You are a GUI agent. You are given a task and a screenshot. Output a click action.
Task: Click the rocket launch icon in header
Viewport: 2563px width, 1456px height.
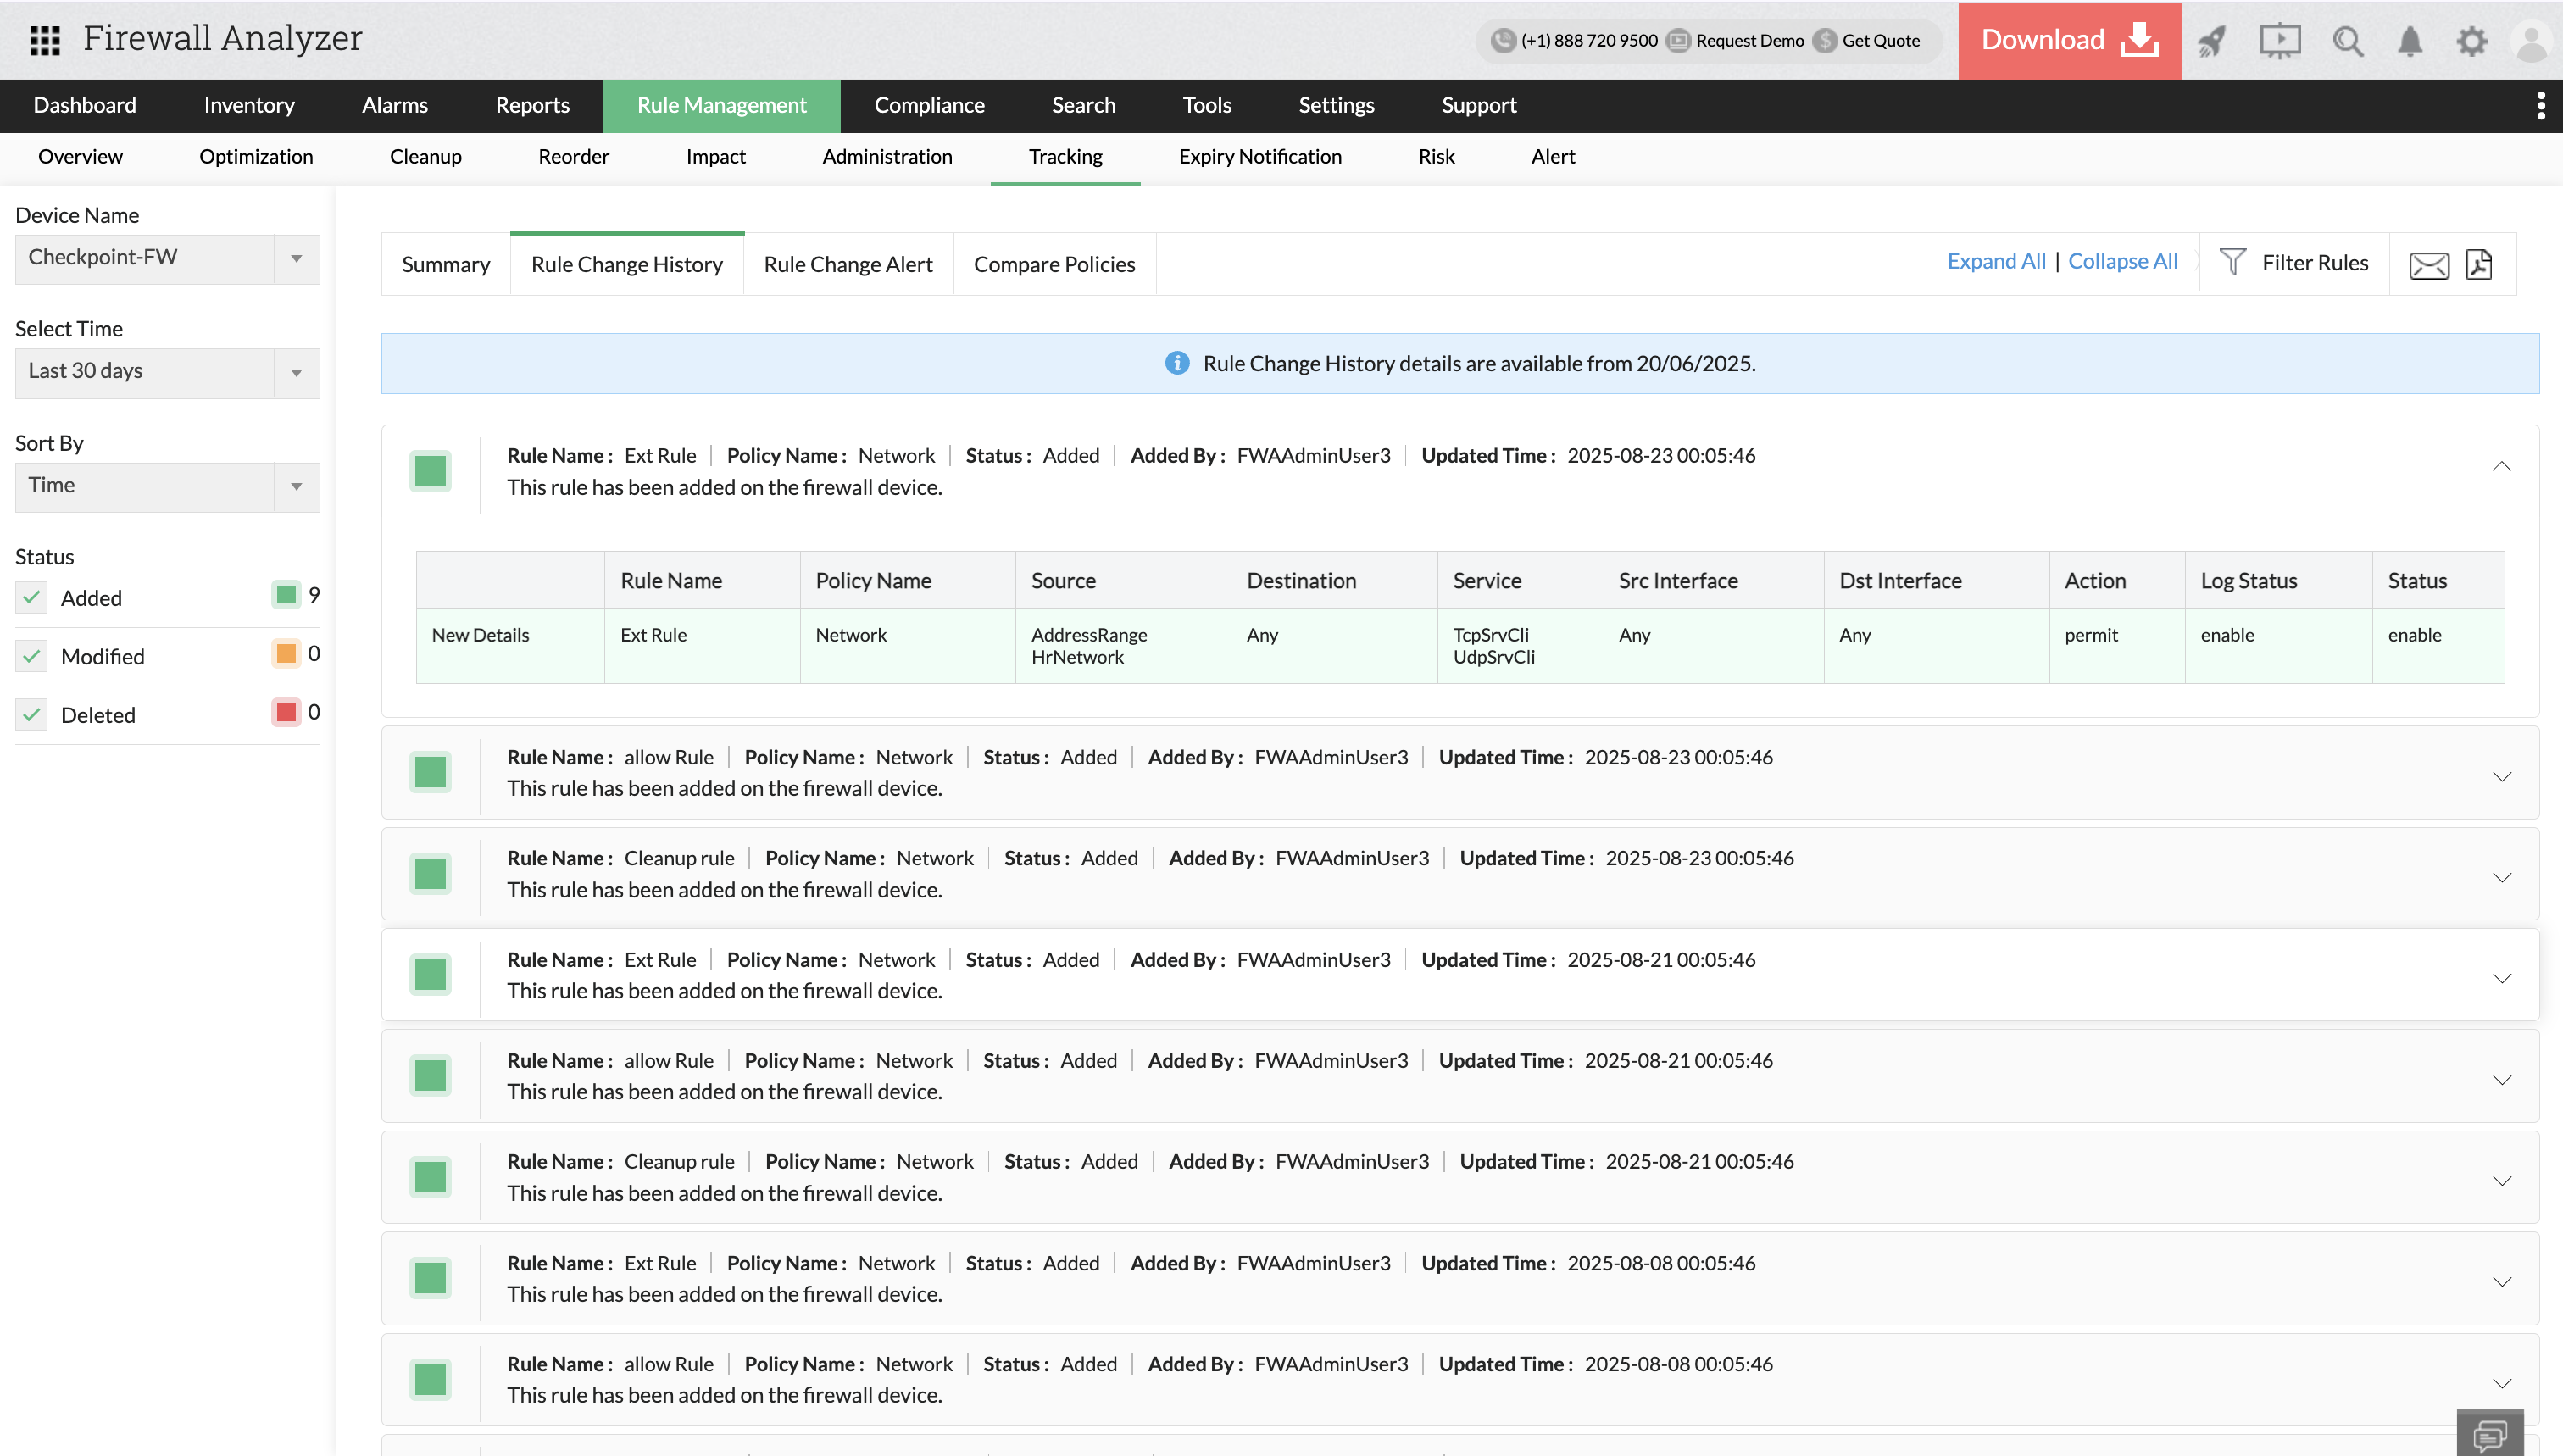point(2212,41)
